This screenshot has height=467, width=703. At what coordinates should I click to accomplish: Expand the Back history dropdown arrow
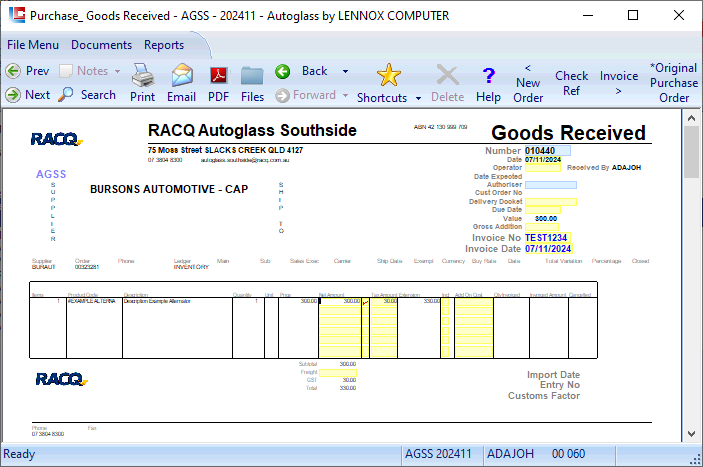coord(345,71)
